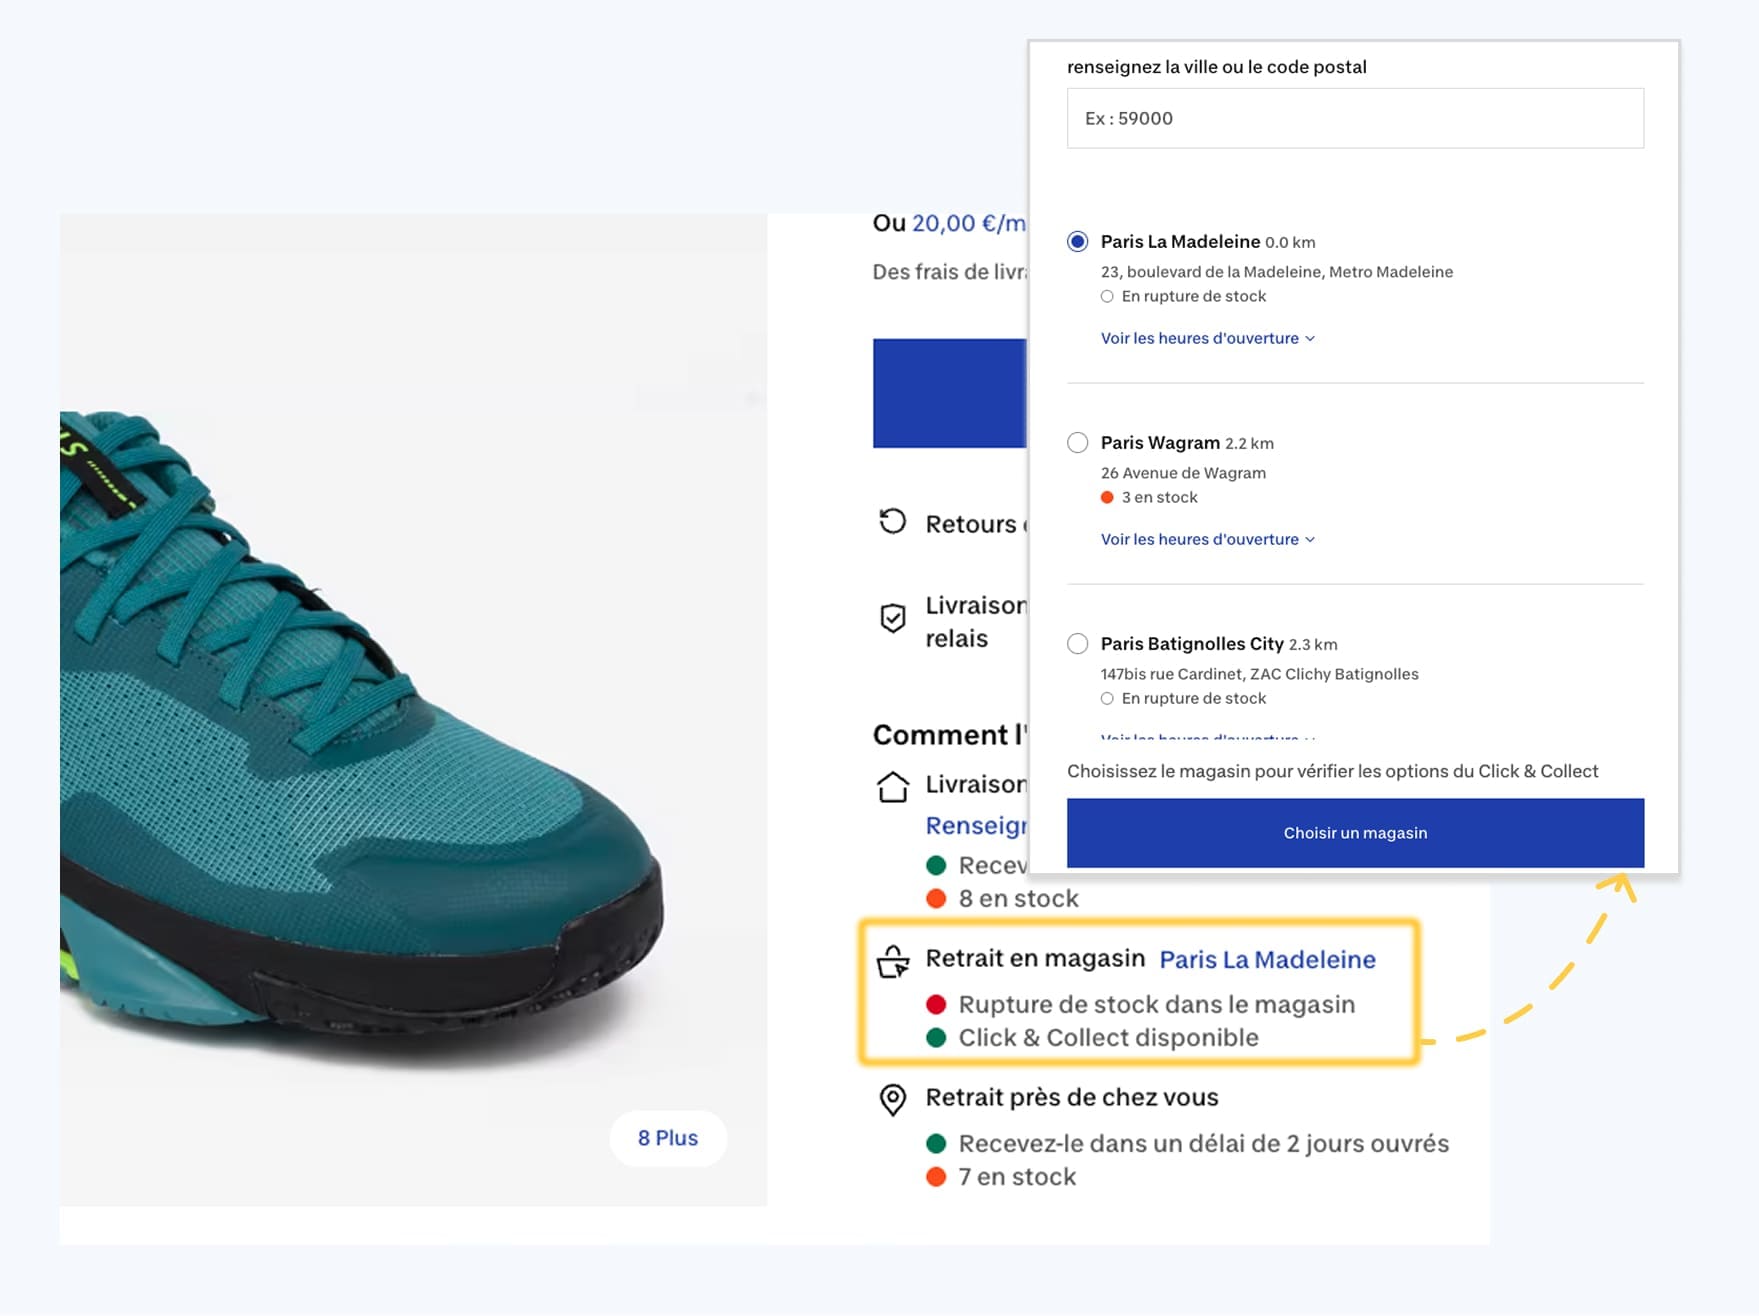Image resolution: width=1759 pixels, height=1316 pixels.
Task: Click the green dot beside 8 en stock
Action: [937, 898]
